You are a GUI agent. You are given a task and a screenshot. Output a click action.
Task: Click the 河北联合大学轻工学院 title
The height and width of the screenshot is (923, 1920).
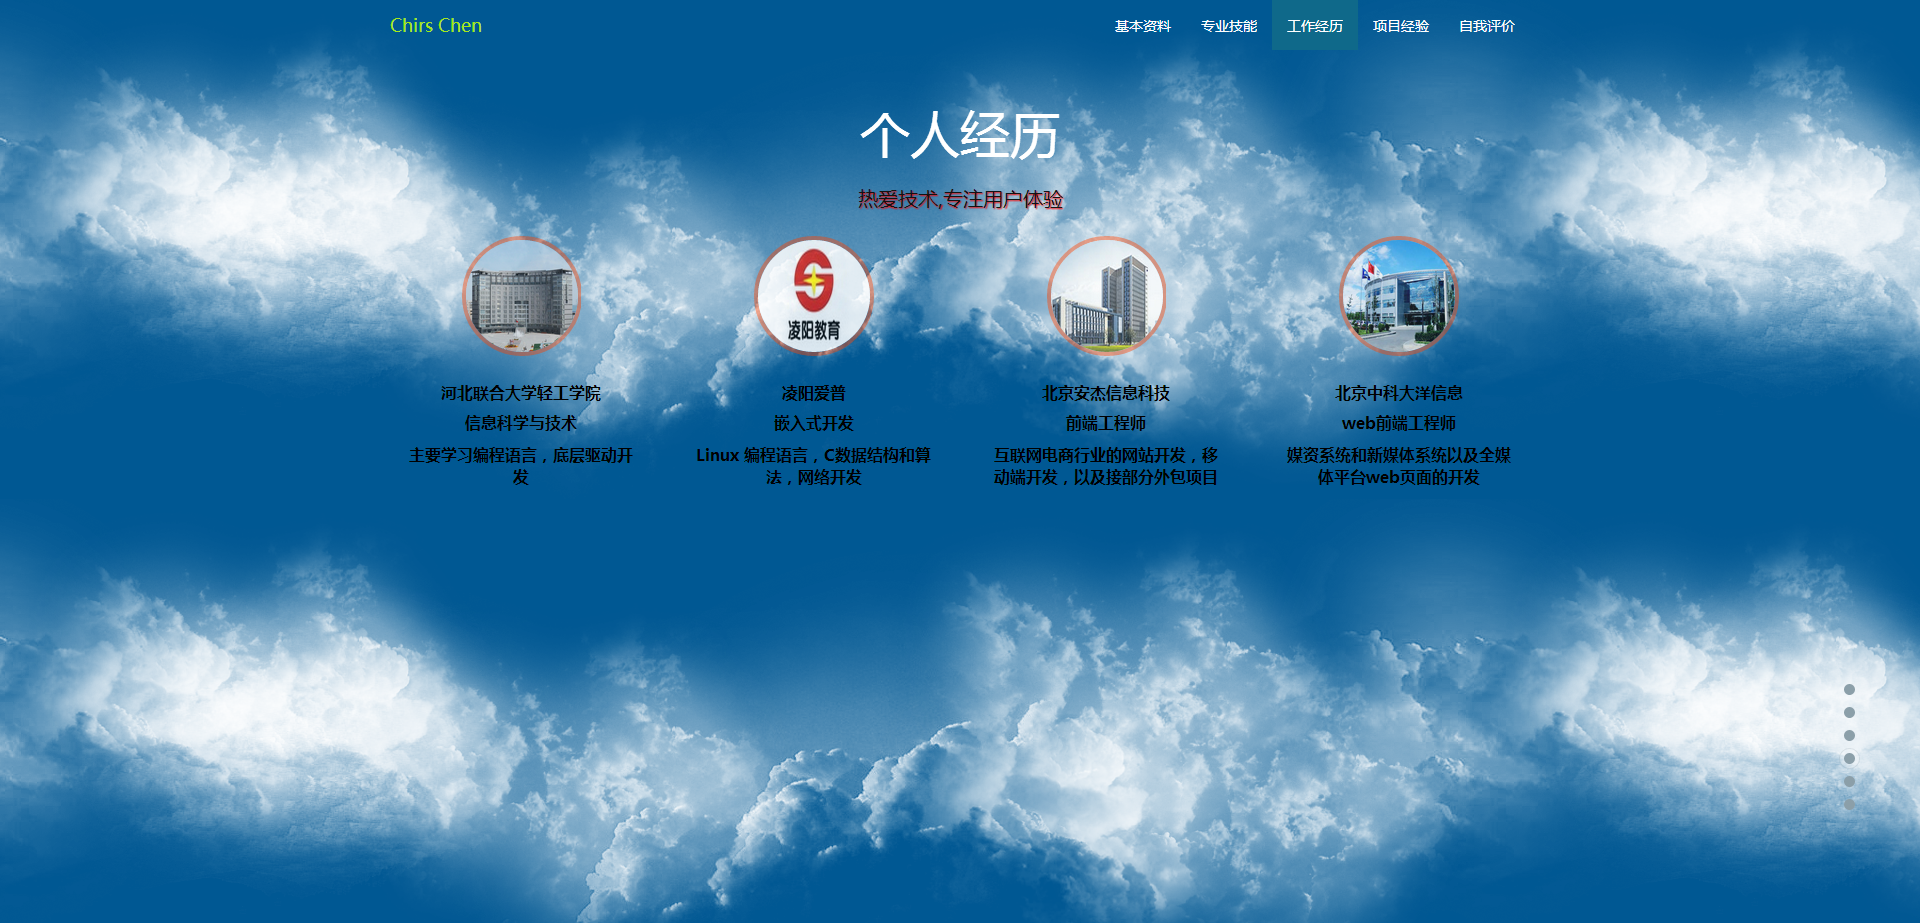pyautogui.click(x=521, y=394)
